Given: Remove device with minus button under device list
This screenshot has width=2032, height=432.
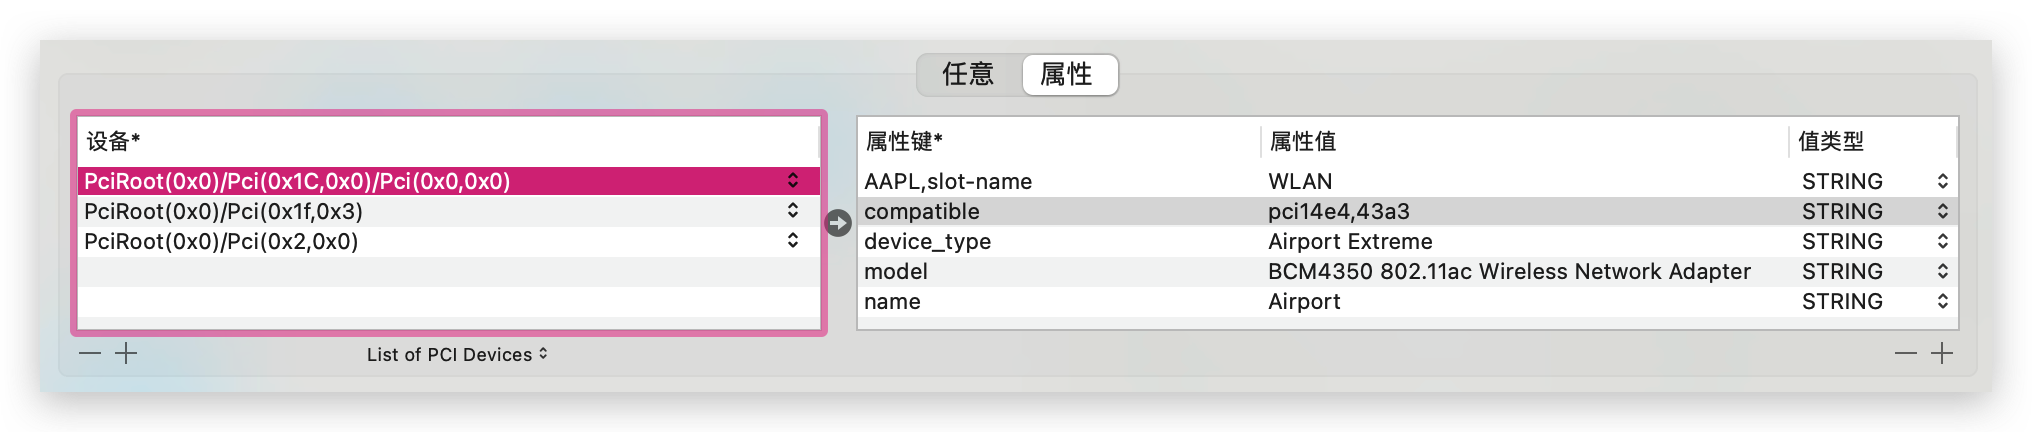Looking at the screenshot, I should point(90,353).
